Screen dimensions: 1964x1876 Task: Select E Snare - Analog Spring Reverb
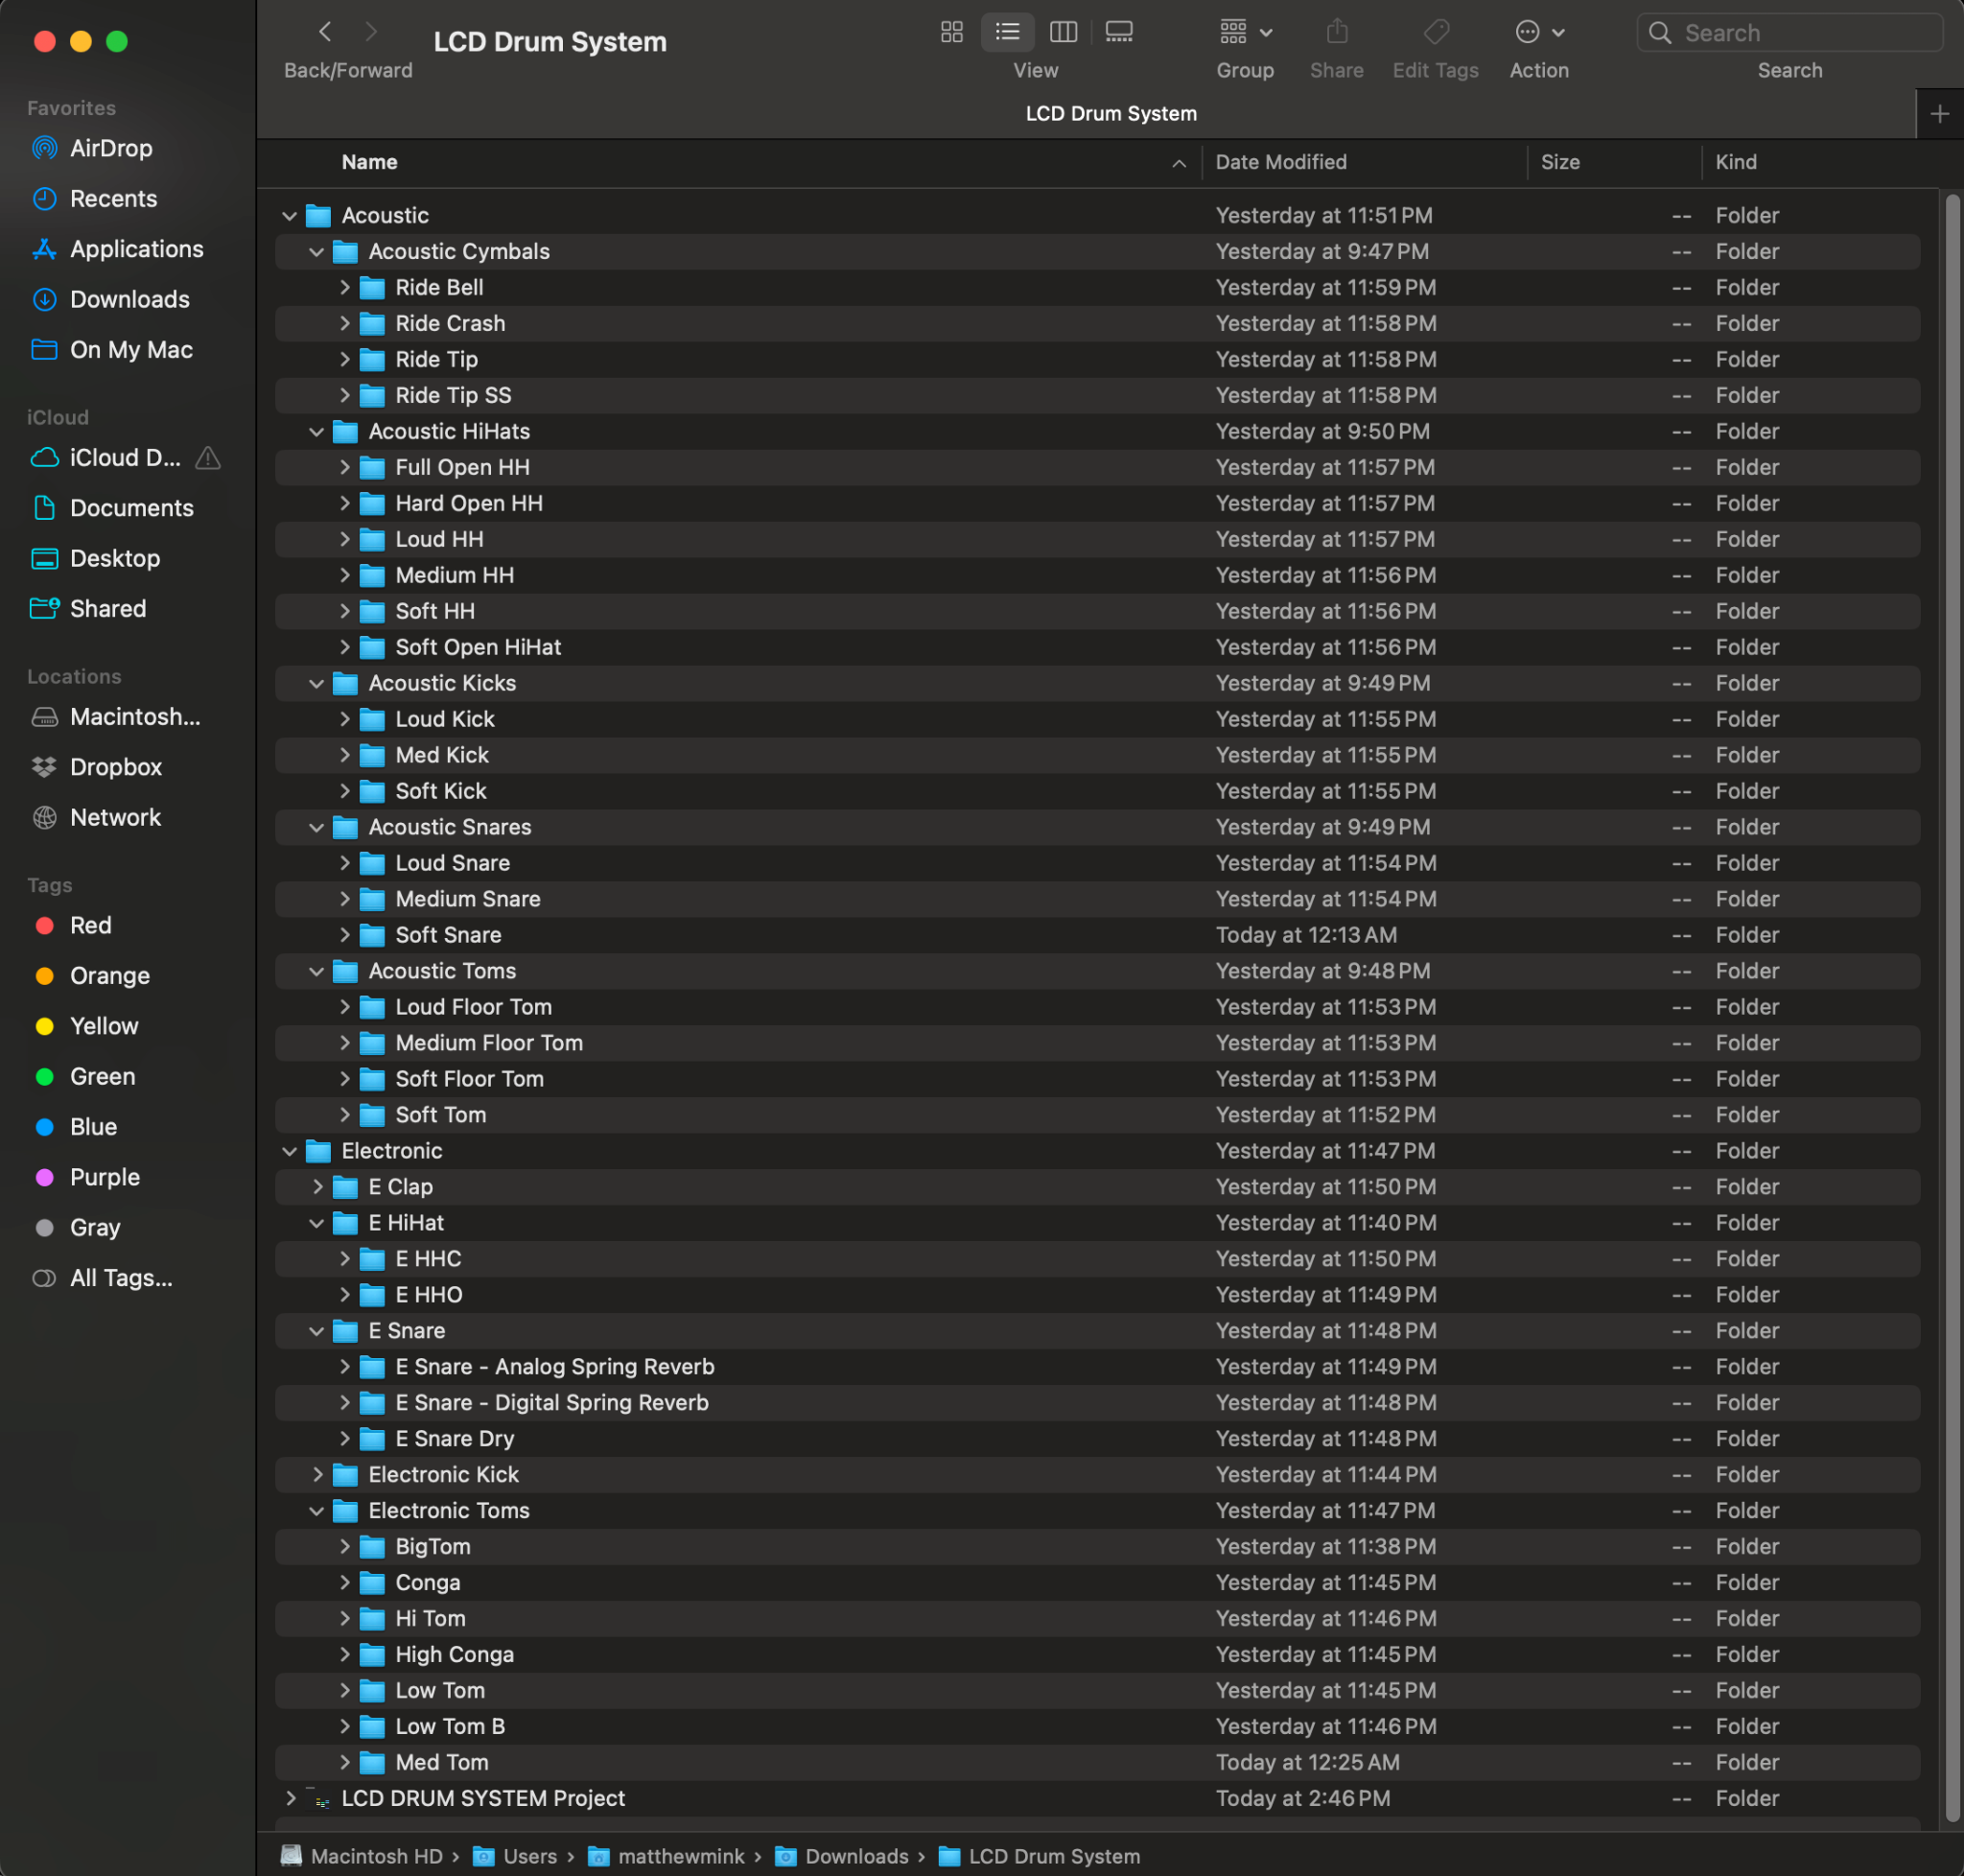pyautogui.click(x=1098, y=1367)
